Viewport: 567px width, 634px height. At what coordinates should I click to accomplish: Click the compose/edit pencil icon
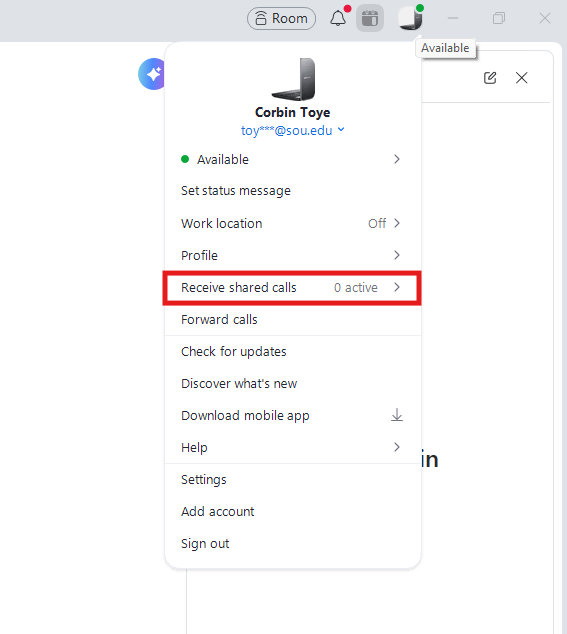point(490,78)
